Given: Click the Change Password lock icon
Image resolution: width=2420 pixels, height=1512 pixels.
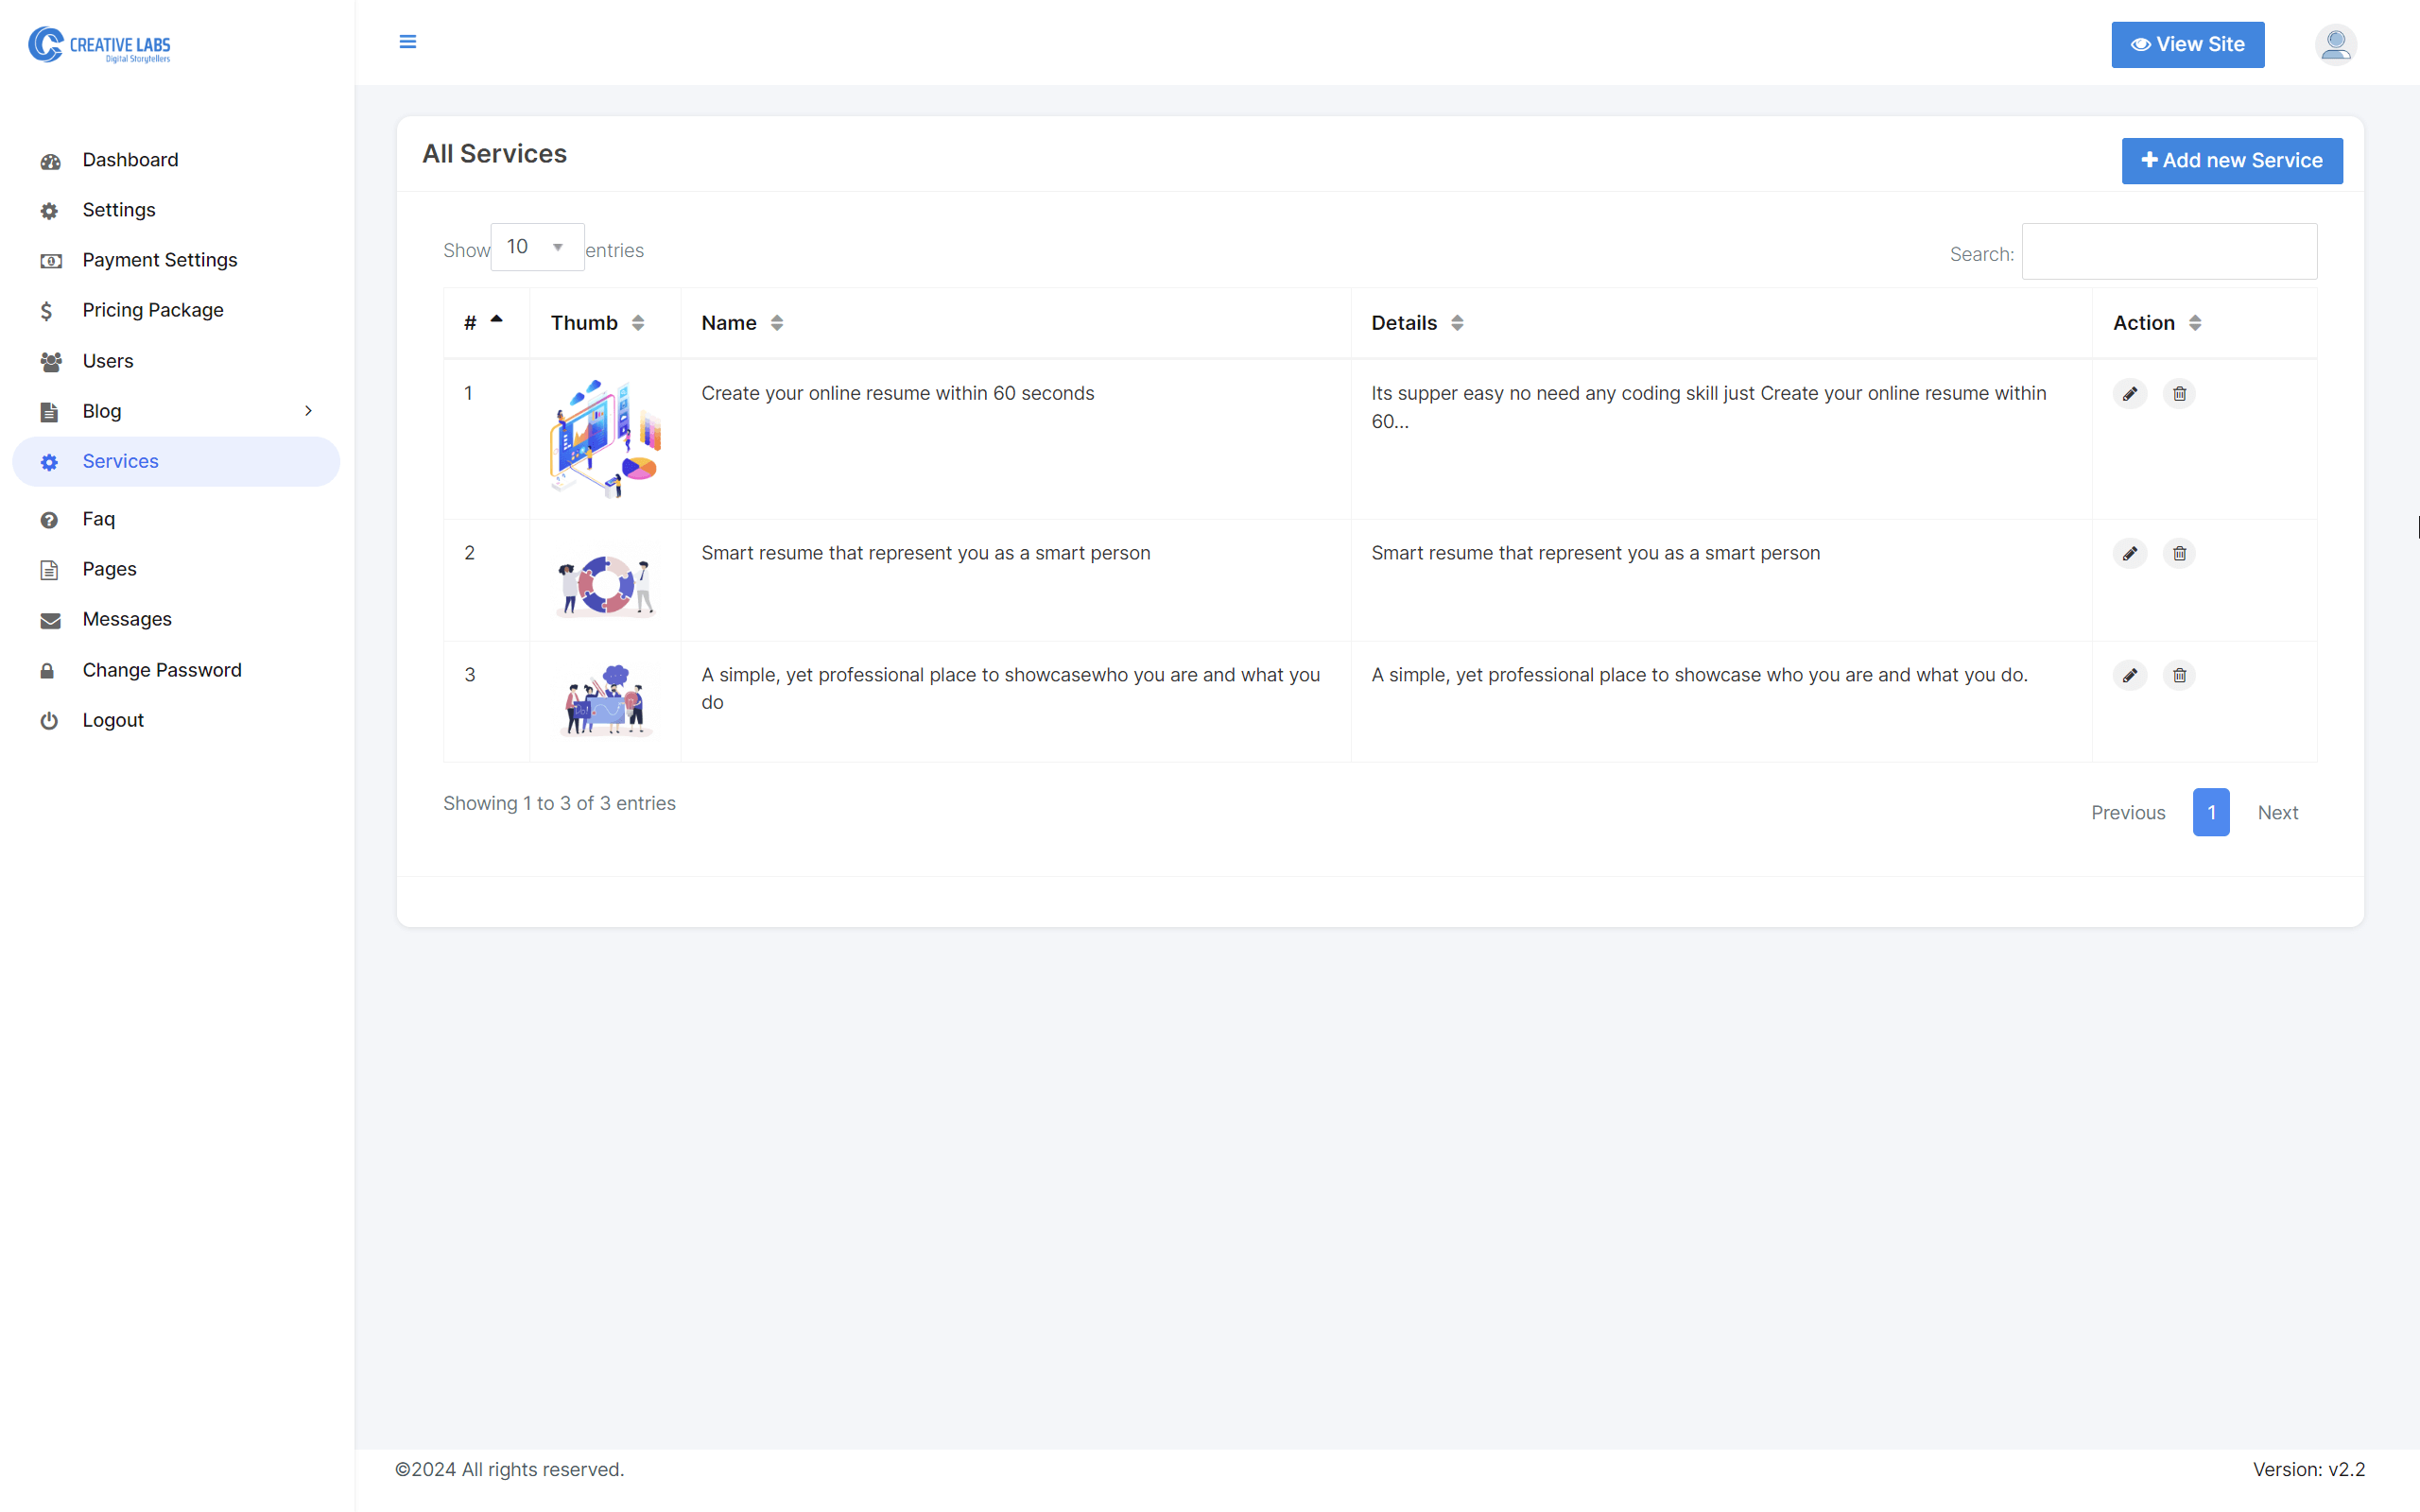Looking at the screenshot, I should click(x=50, y=670).
